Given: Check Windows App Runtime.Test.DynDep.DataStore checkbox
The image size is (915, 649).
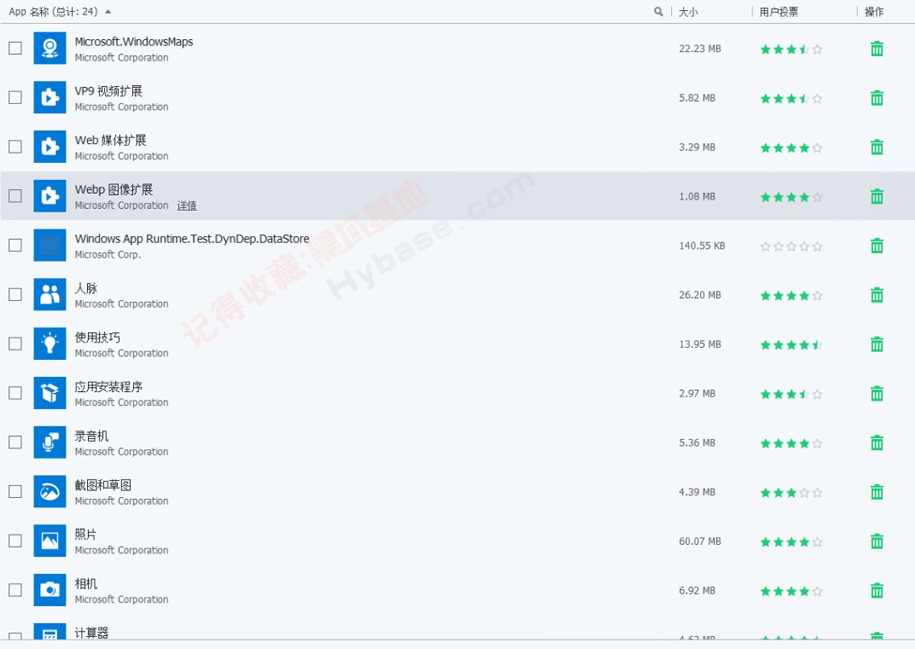Looking at the screenshot, I should pyautogui.click(x=15, y=245).
